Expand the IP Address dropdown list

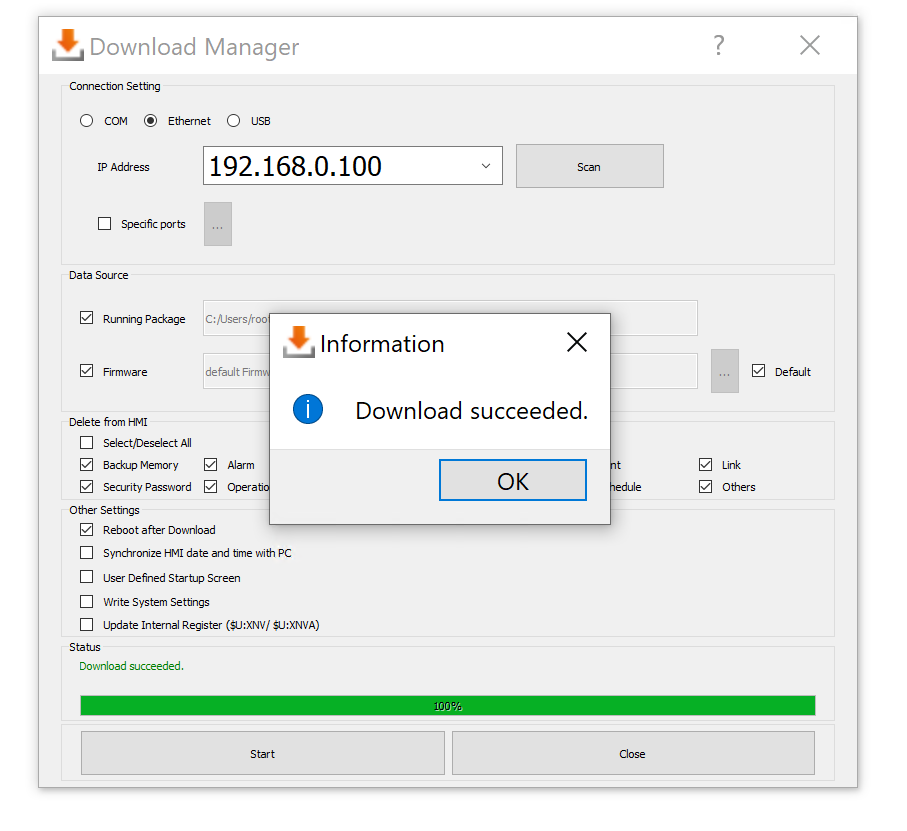[x=486, y=166]
